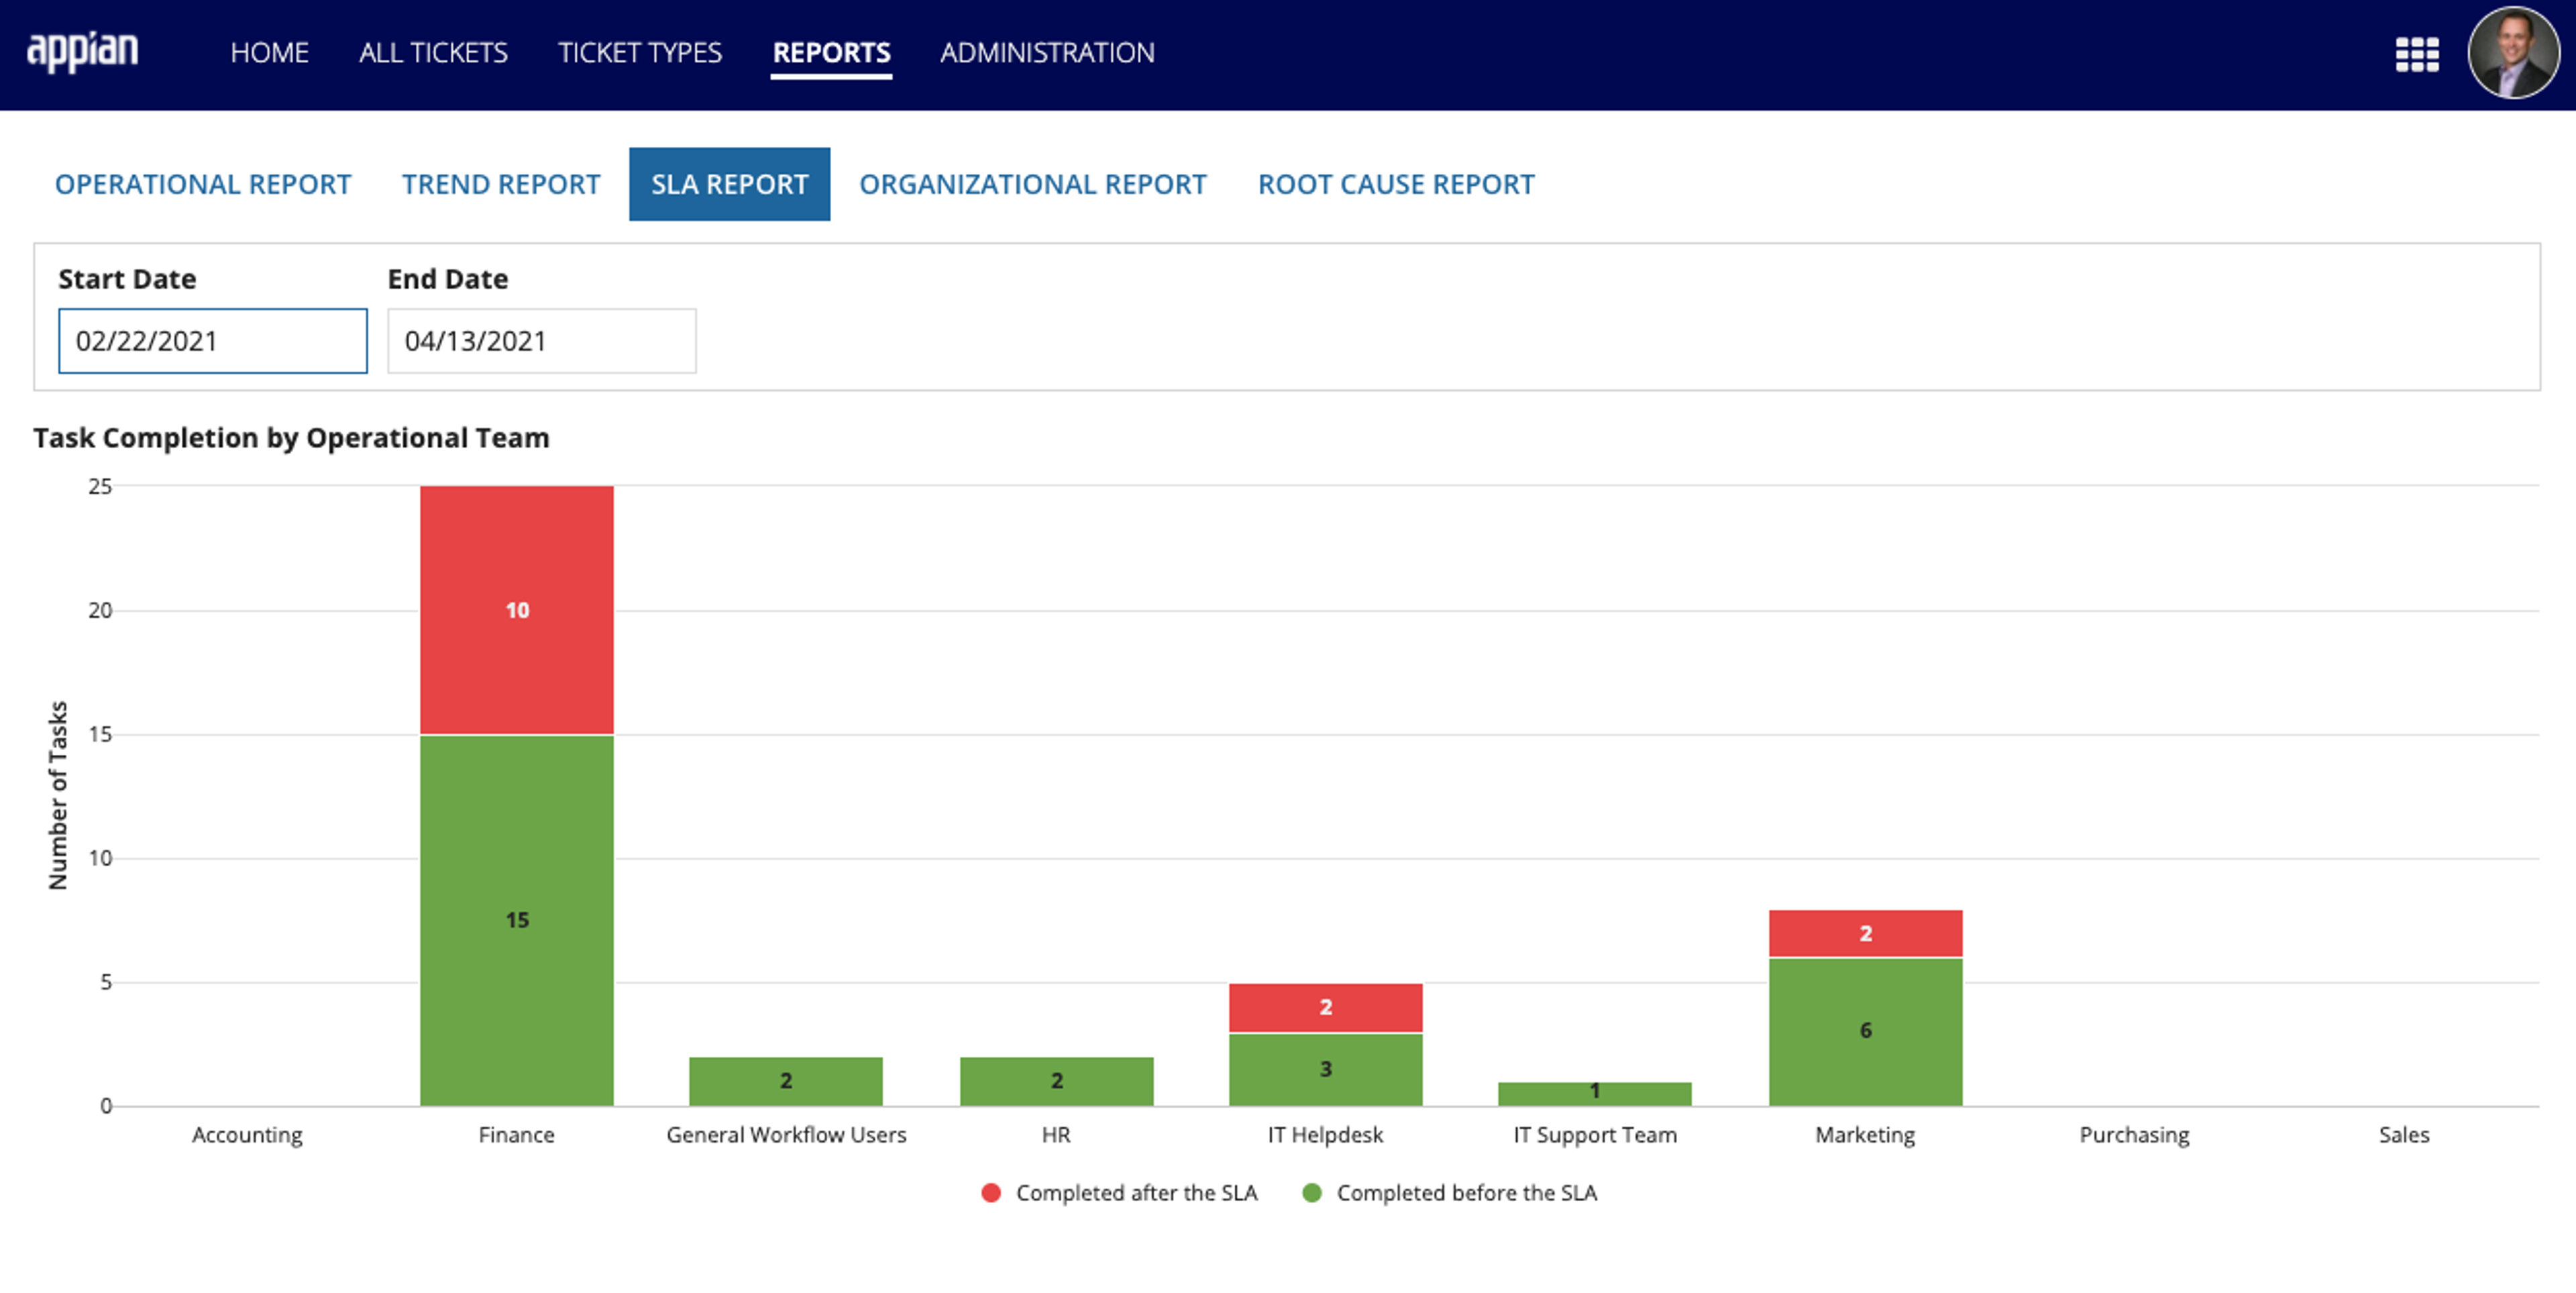Open the app grid navigation menu
This screenshot has width=2576, height=1293.
(x=2416, y=54)
